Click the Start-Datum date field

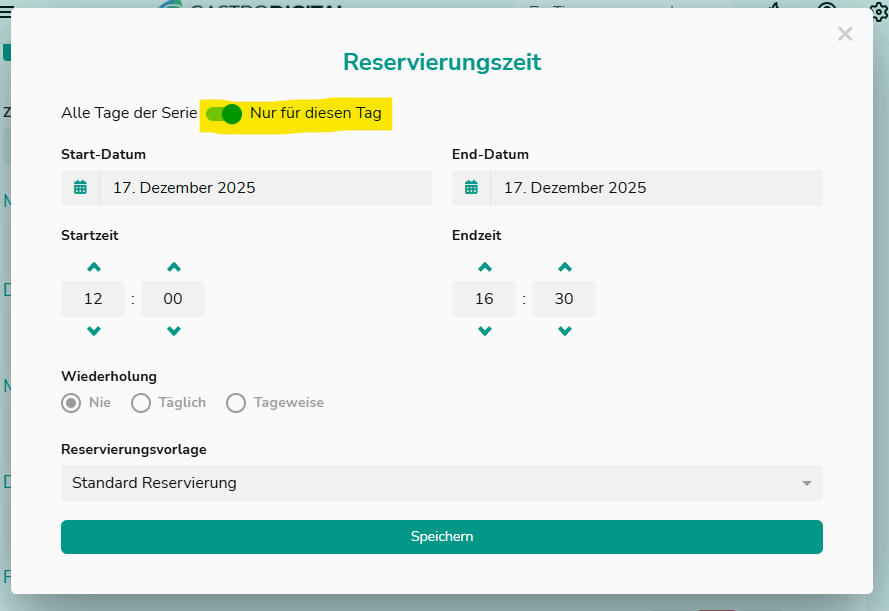pyautogui.click(x=265, y=188)
